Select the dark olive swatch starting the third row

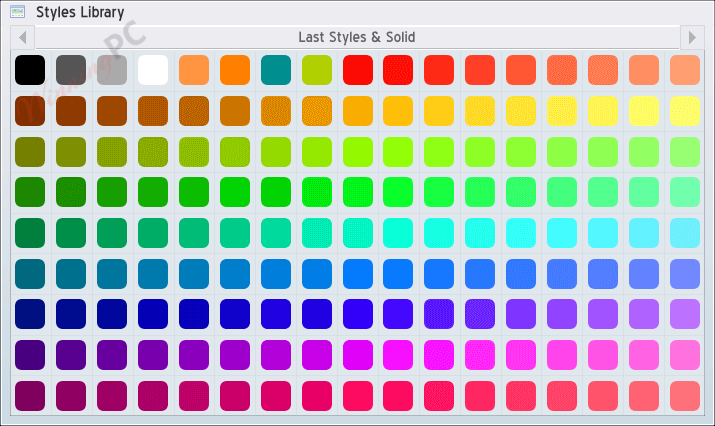tap(30, 152)
